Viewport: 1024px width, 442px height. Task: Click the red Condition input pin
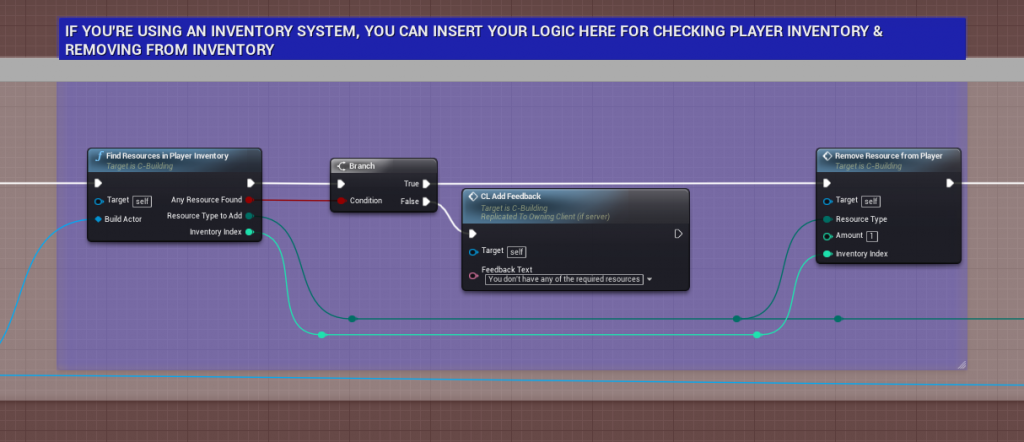pyautogui.click(x=342, y=201)
